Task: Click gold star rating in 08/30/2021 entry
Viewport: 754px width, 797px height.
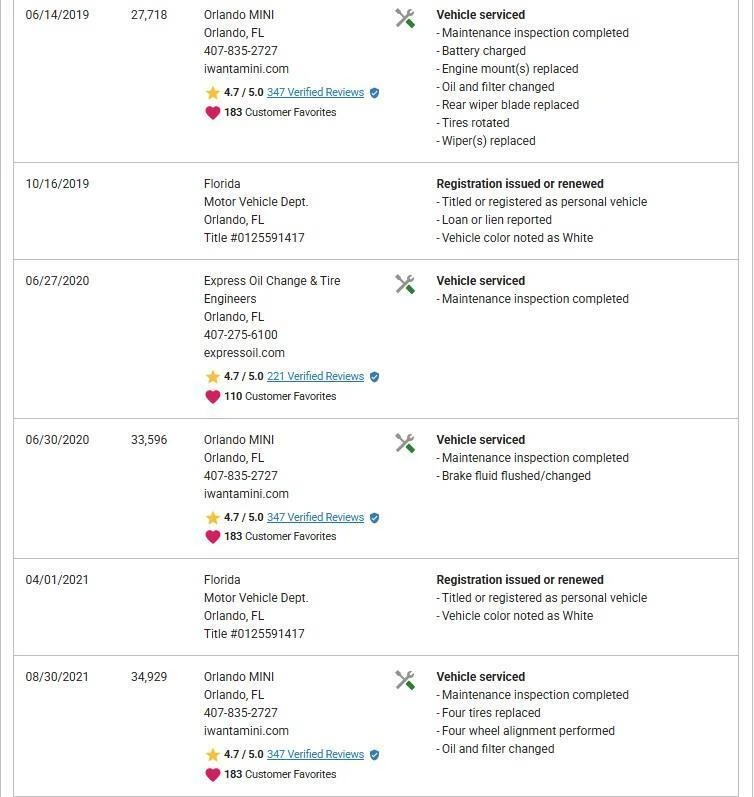Action: tap(212, 755)
